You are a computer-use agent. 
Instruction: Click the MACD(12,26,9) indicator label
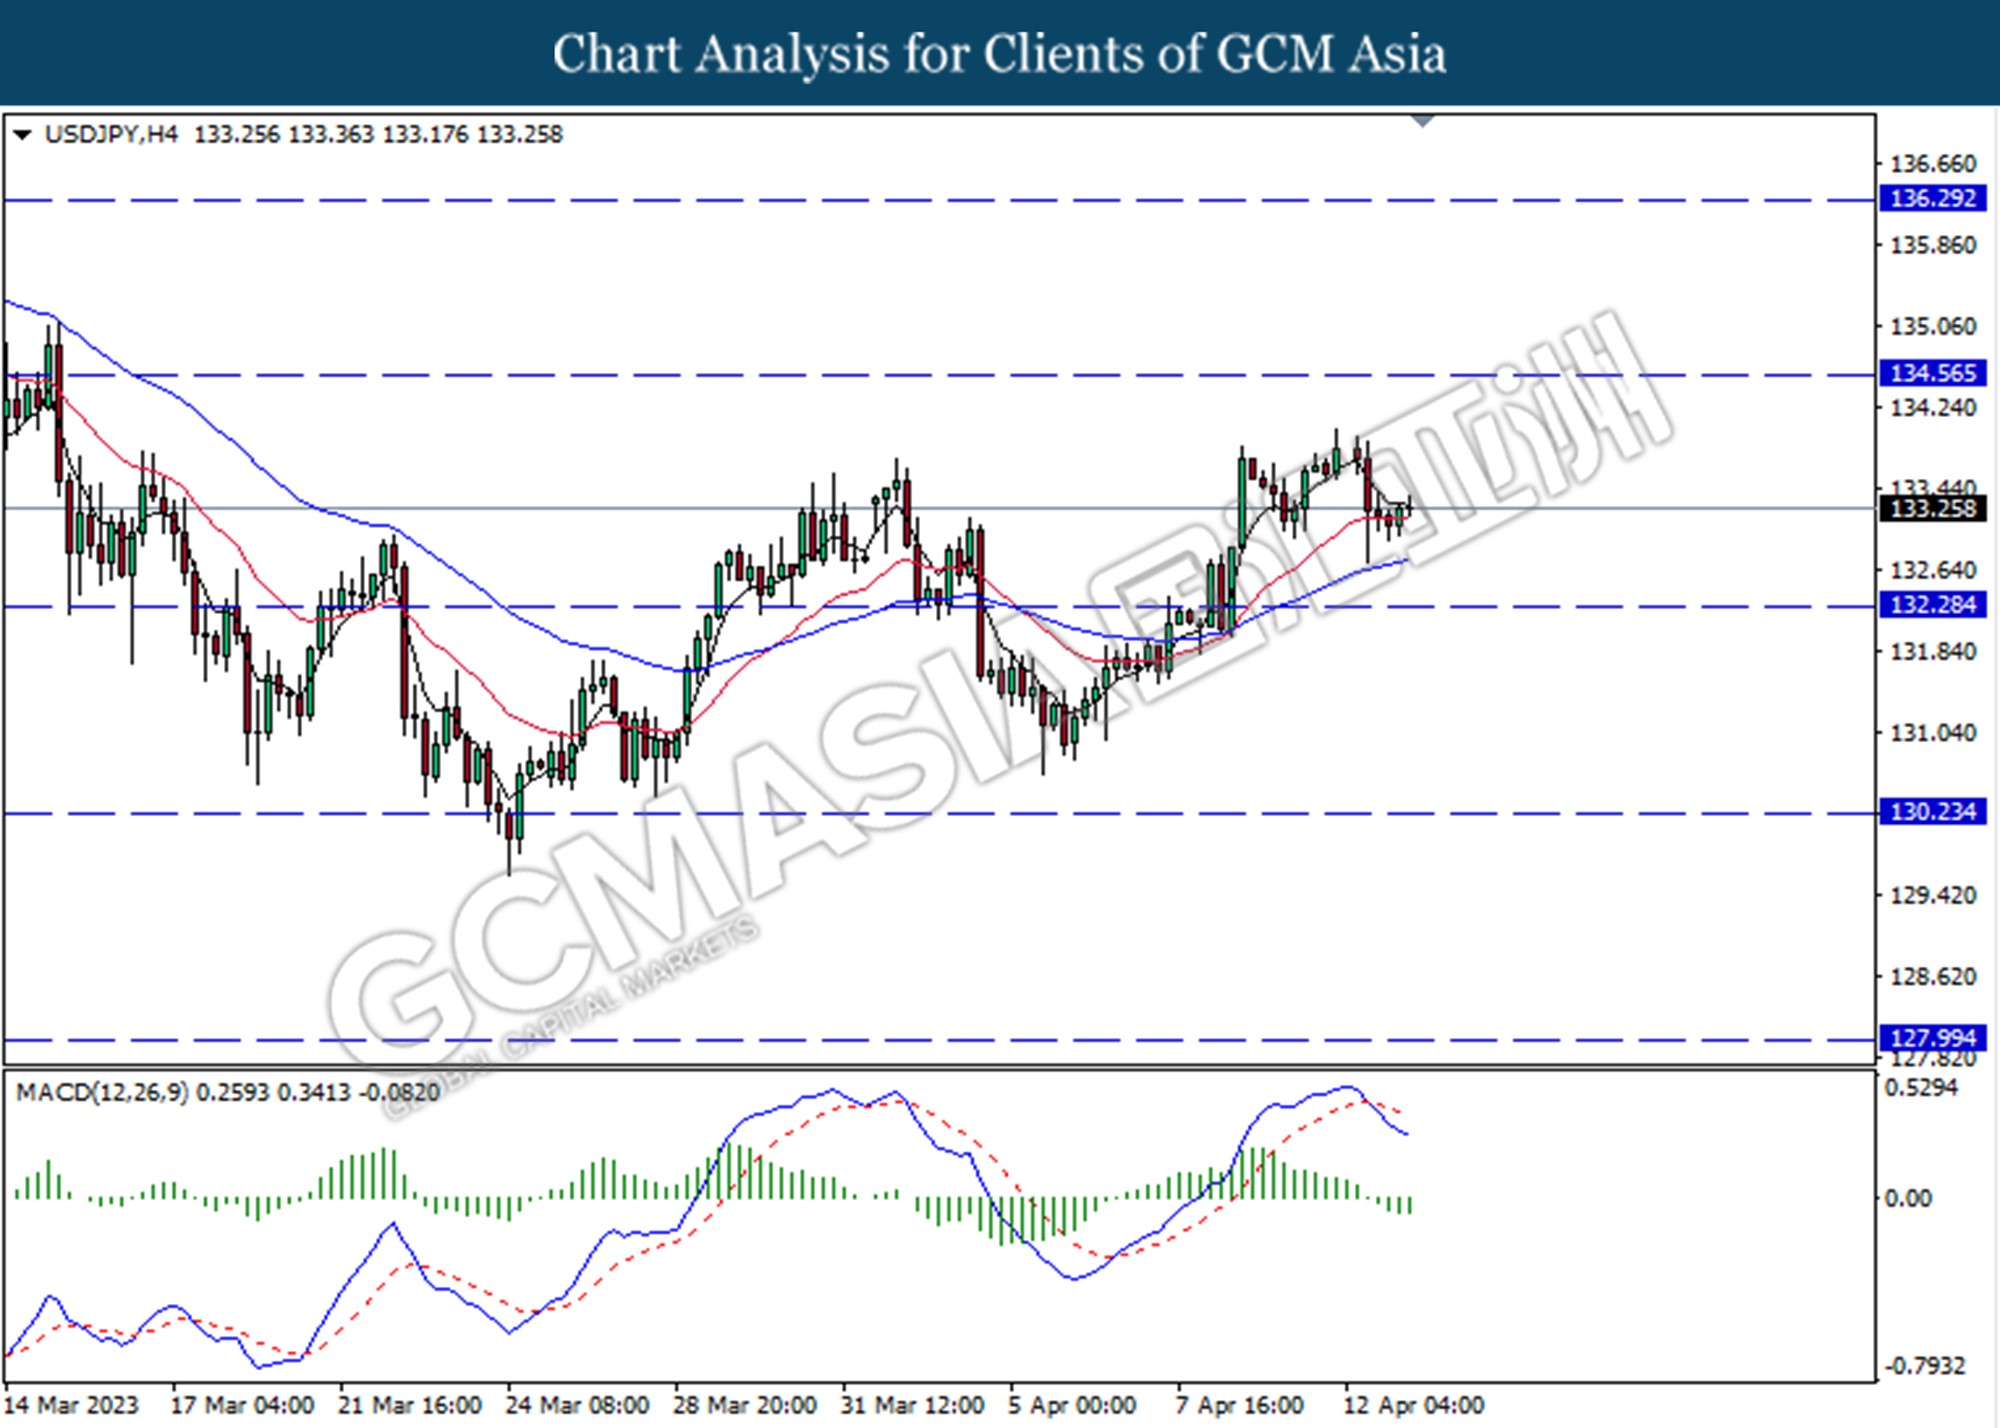click(x=102, y=1092)
